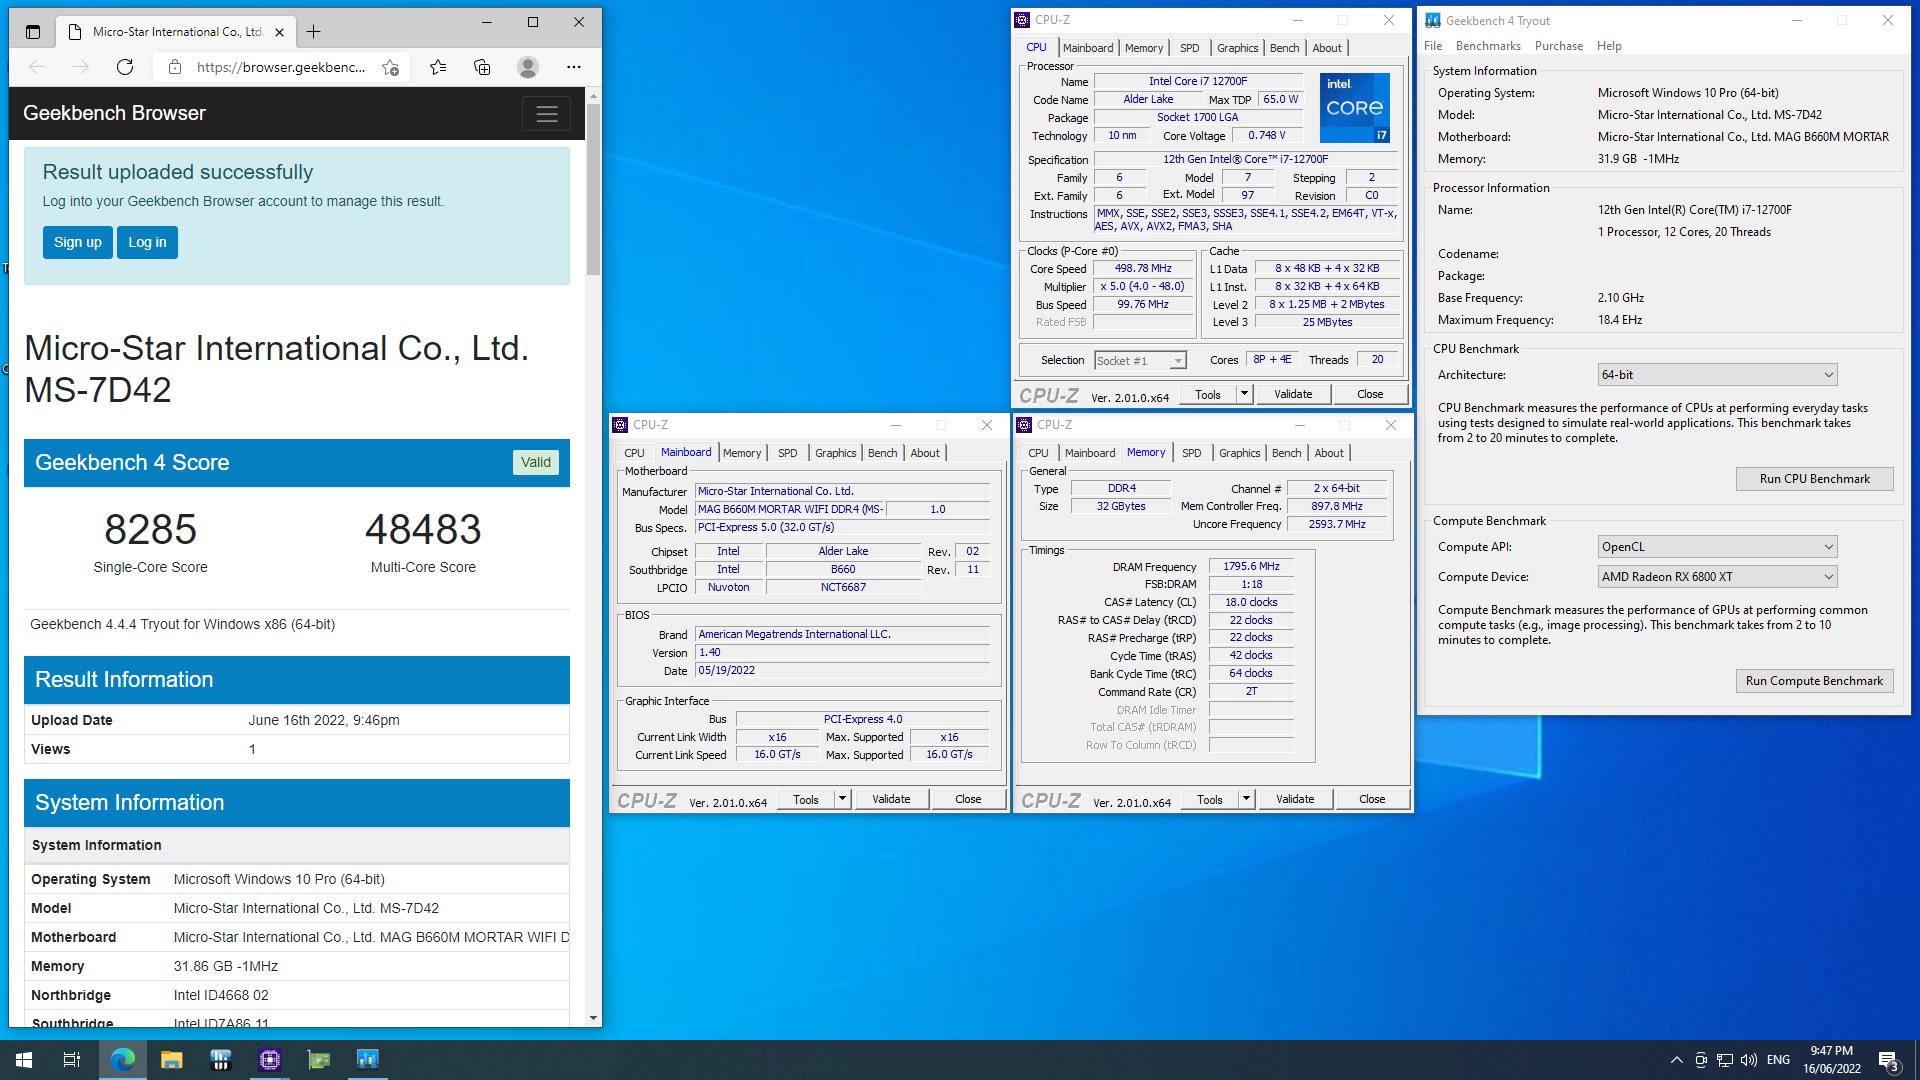Open network icon in system tray

(x=1725, y=1060)
